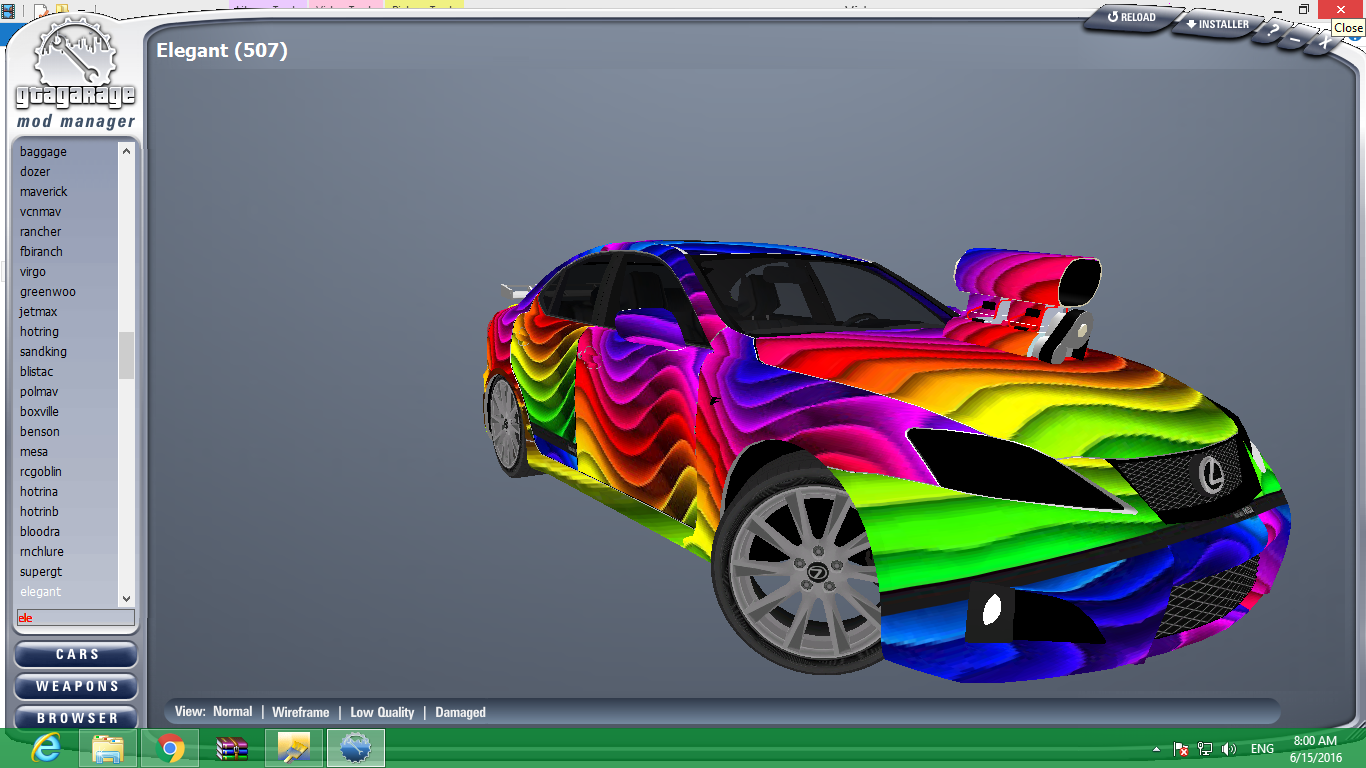Click the gtagarage mod manager logo
This screenshot has height=768, width=1366.
[x=75, y=72]
